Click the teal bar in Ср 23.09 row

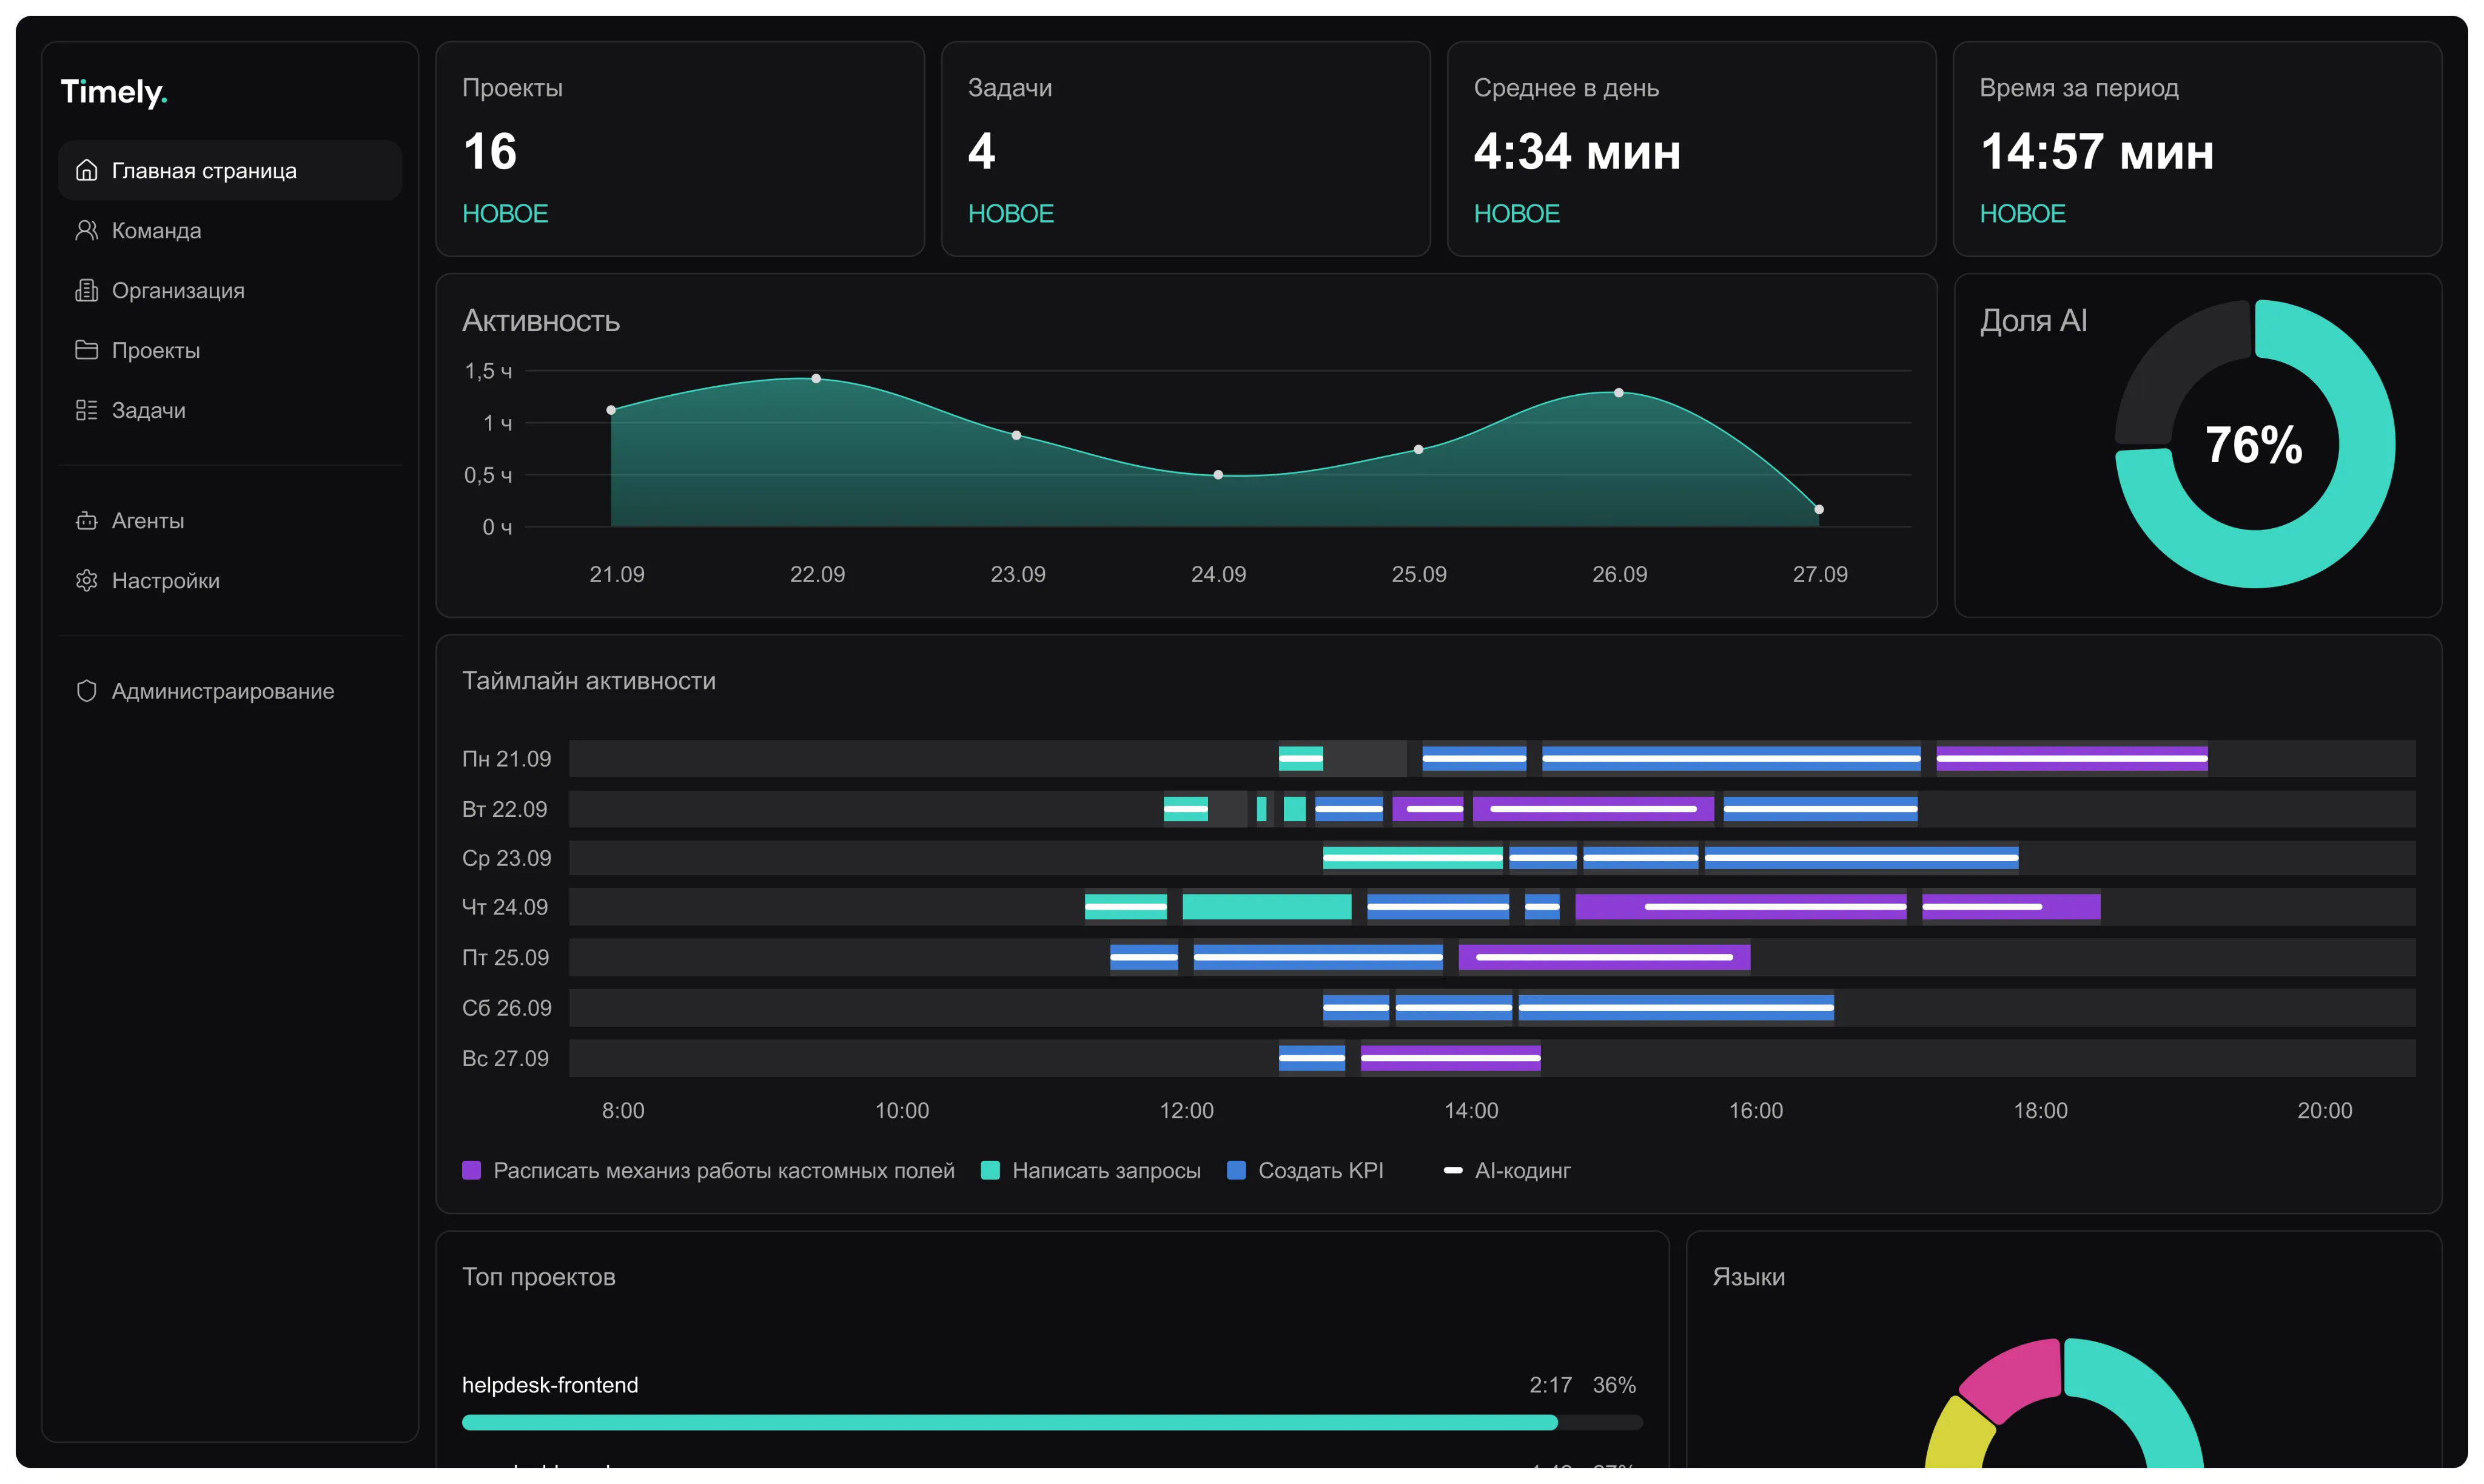pyautogui.click(x=1413, y=858)
